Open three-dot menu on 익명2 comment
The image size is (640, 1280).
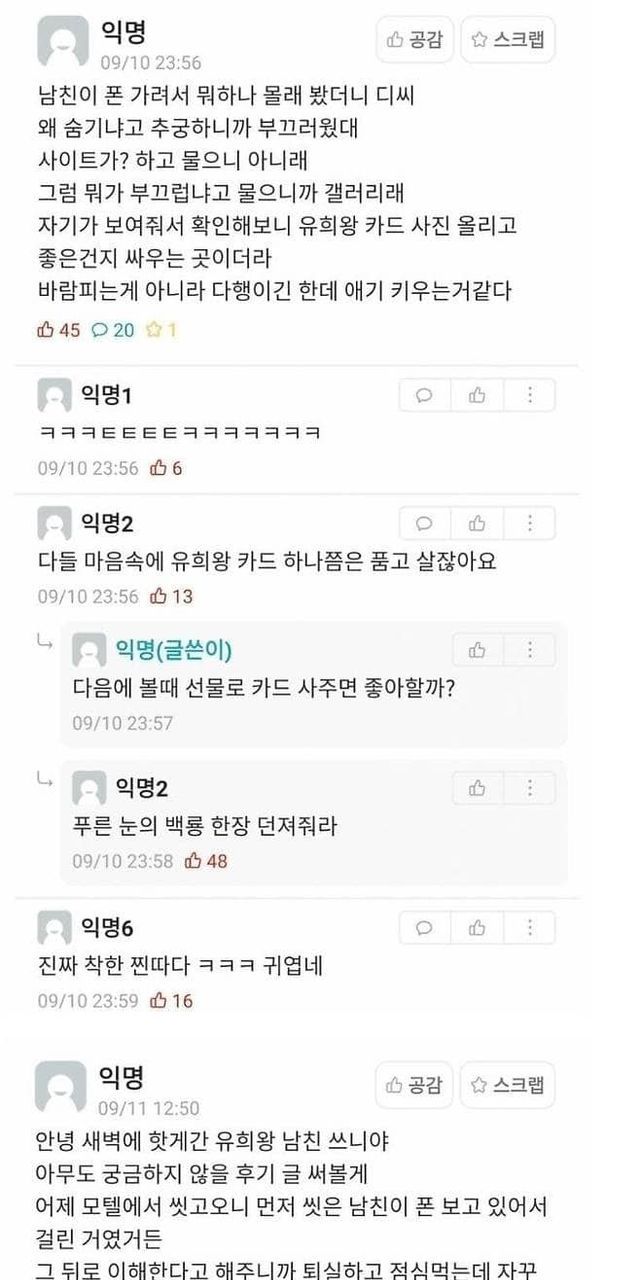(x=529, y=523)
